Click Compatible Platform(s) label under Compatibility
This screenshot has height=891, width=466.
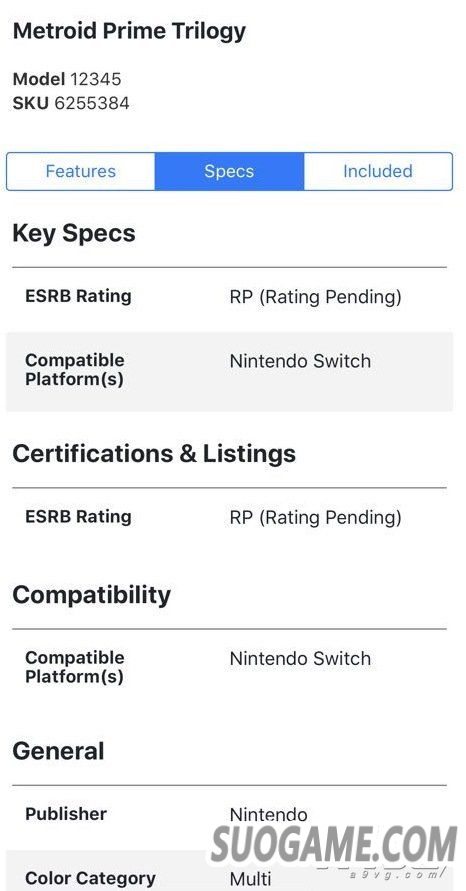point(74,667)
